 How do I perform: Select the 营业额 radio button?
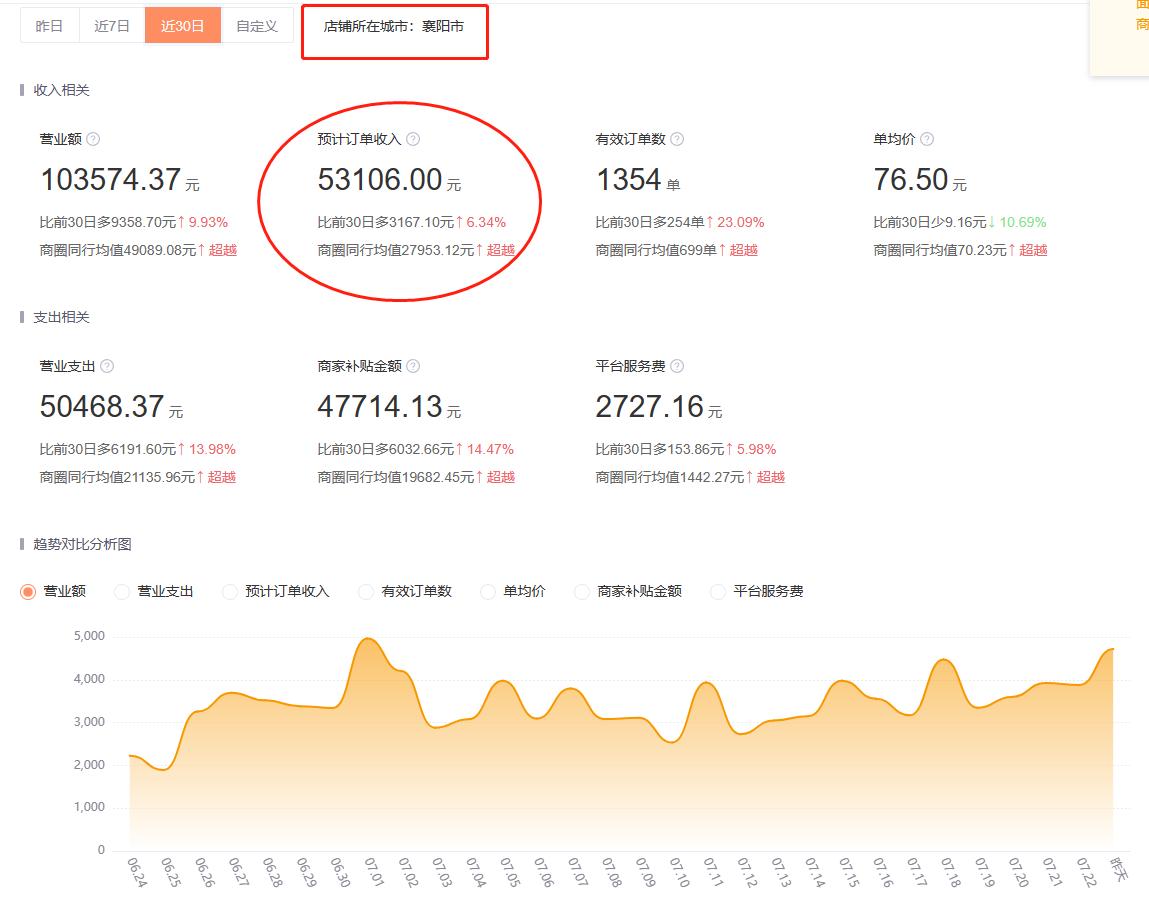(28, 592)
